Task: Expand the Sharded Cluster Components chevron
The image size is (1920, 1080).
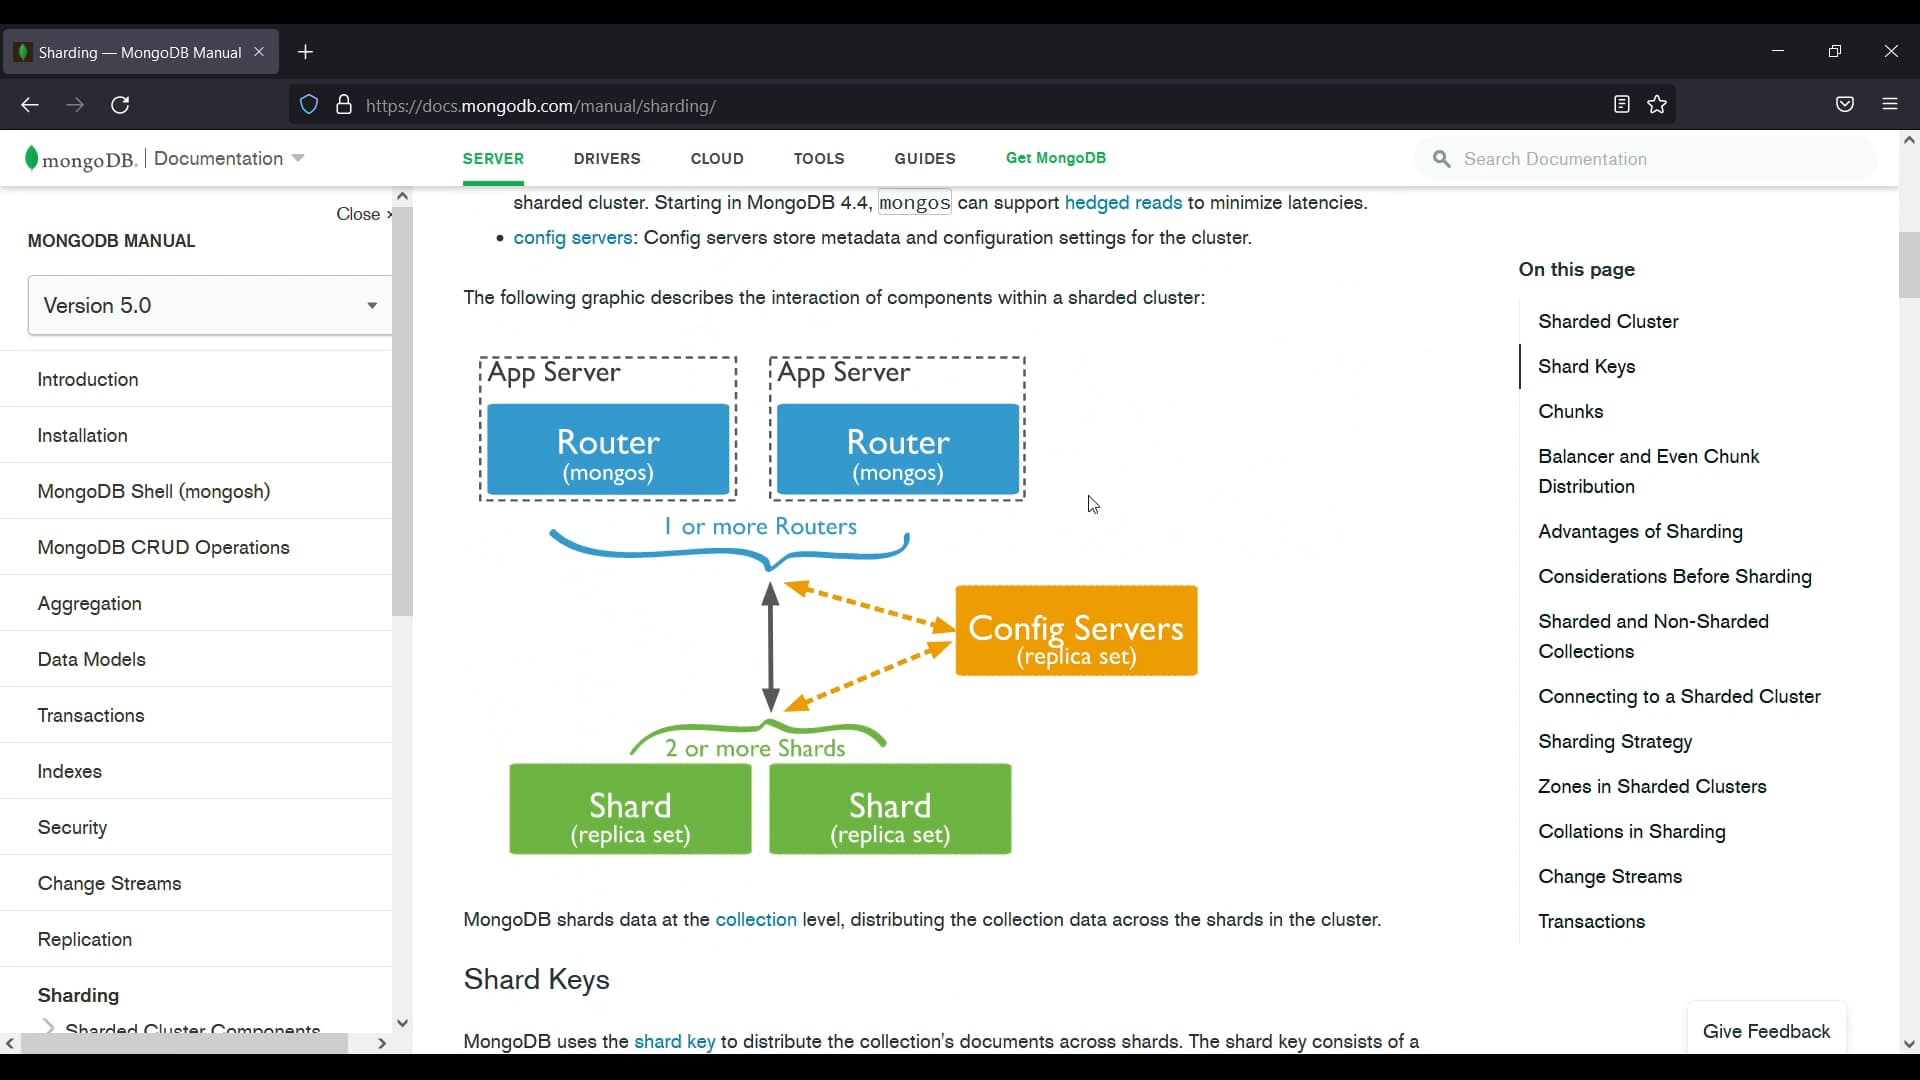Action: click(47, 1026)
